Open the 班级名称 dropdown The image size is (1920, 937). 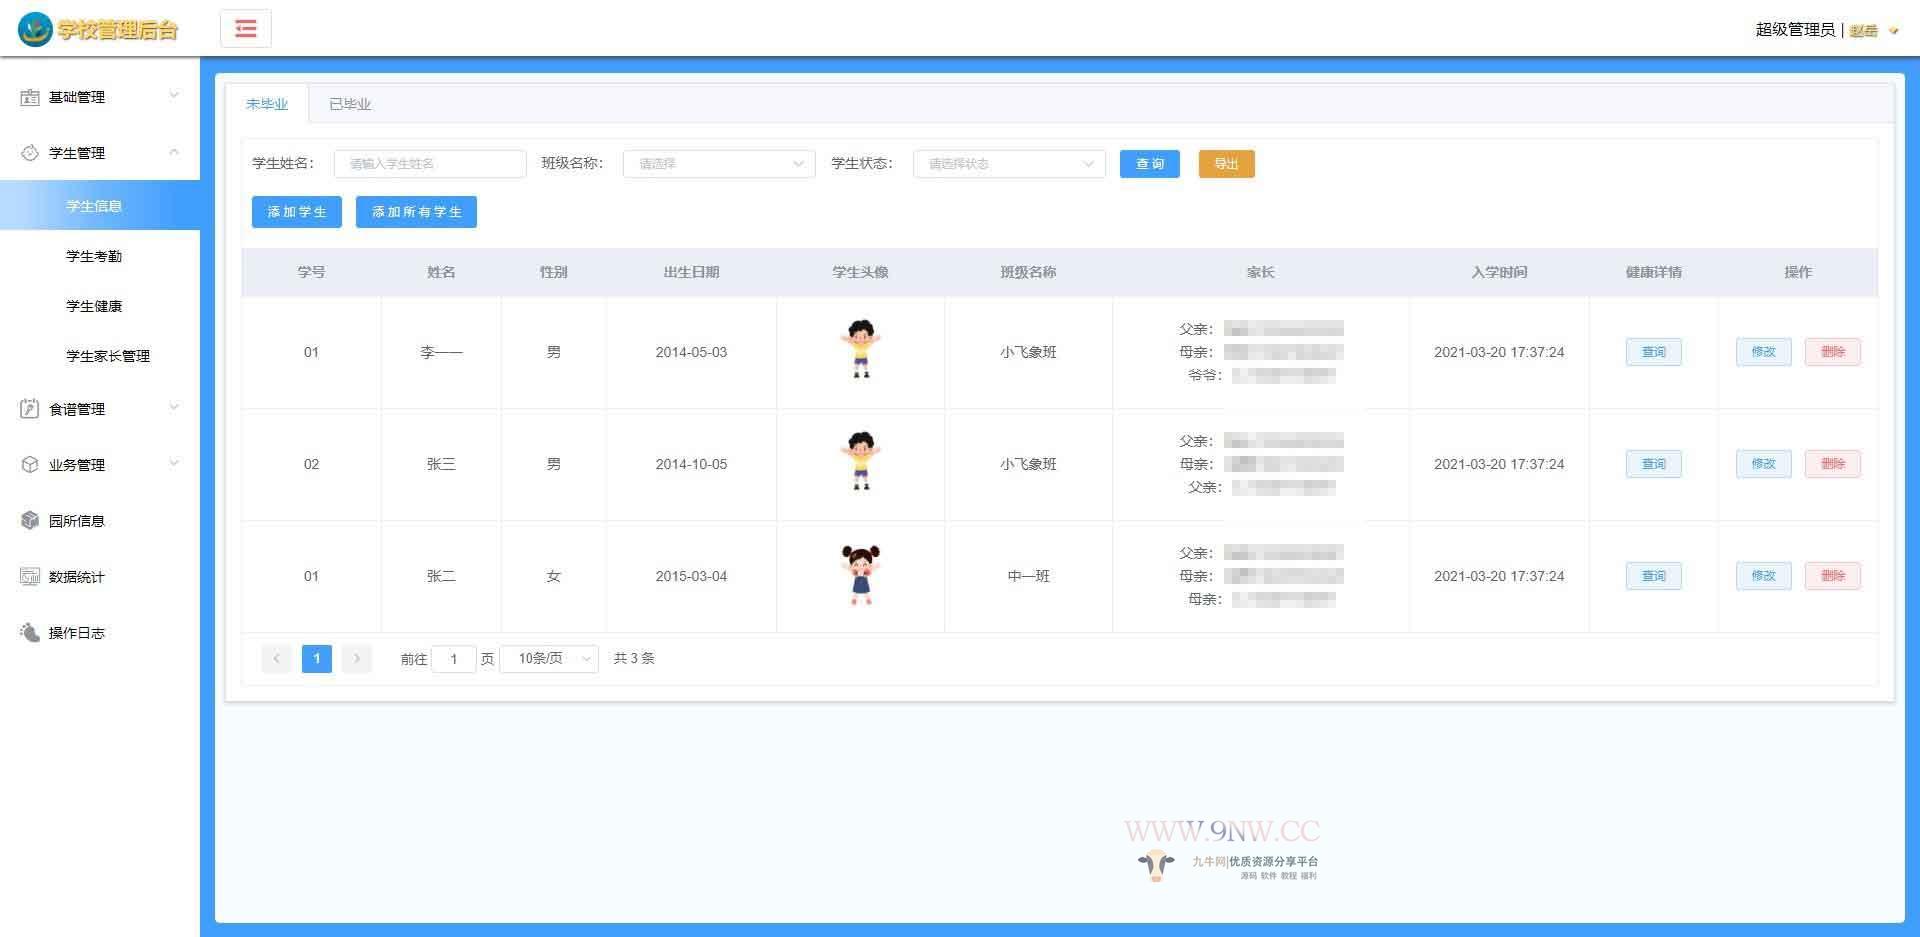tap(719, 164)
